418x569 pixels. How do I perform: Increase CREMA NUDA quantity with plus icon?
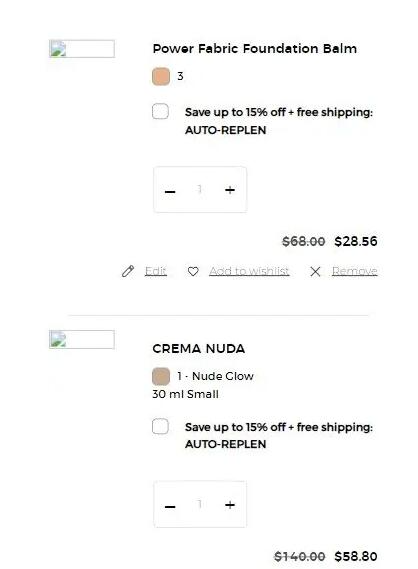pyautogui.click(x=230, y=505)
